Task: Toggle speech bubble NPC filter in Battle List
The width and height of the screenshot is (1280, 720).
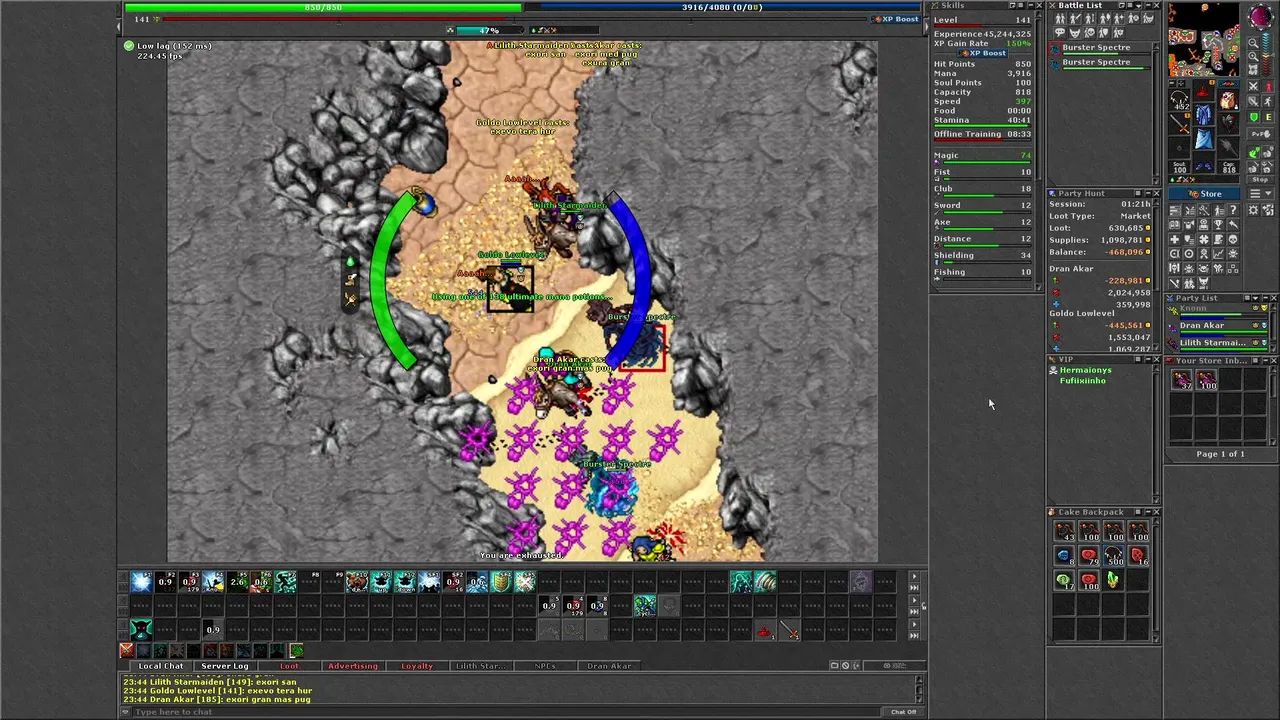Action: [x=1060, y=32]
